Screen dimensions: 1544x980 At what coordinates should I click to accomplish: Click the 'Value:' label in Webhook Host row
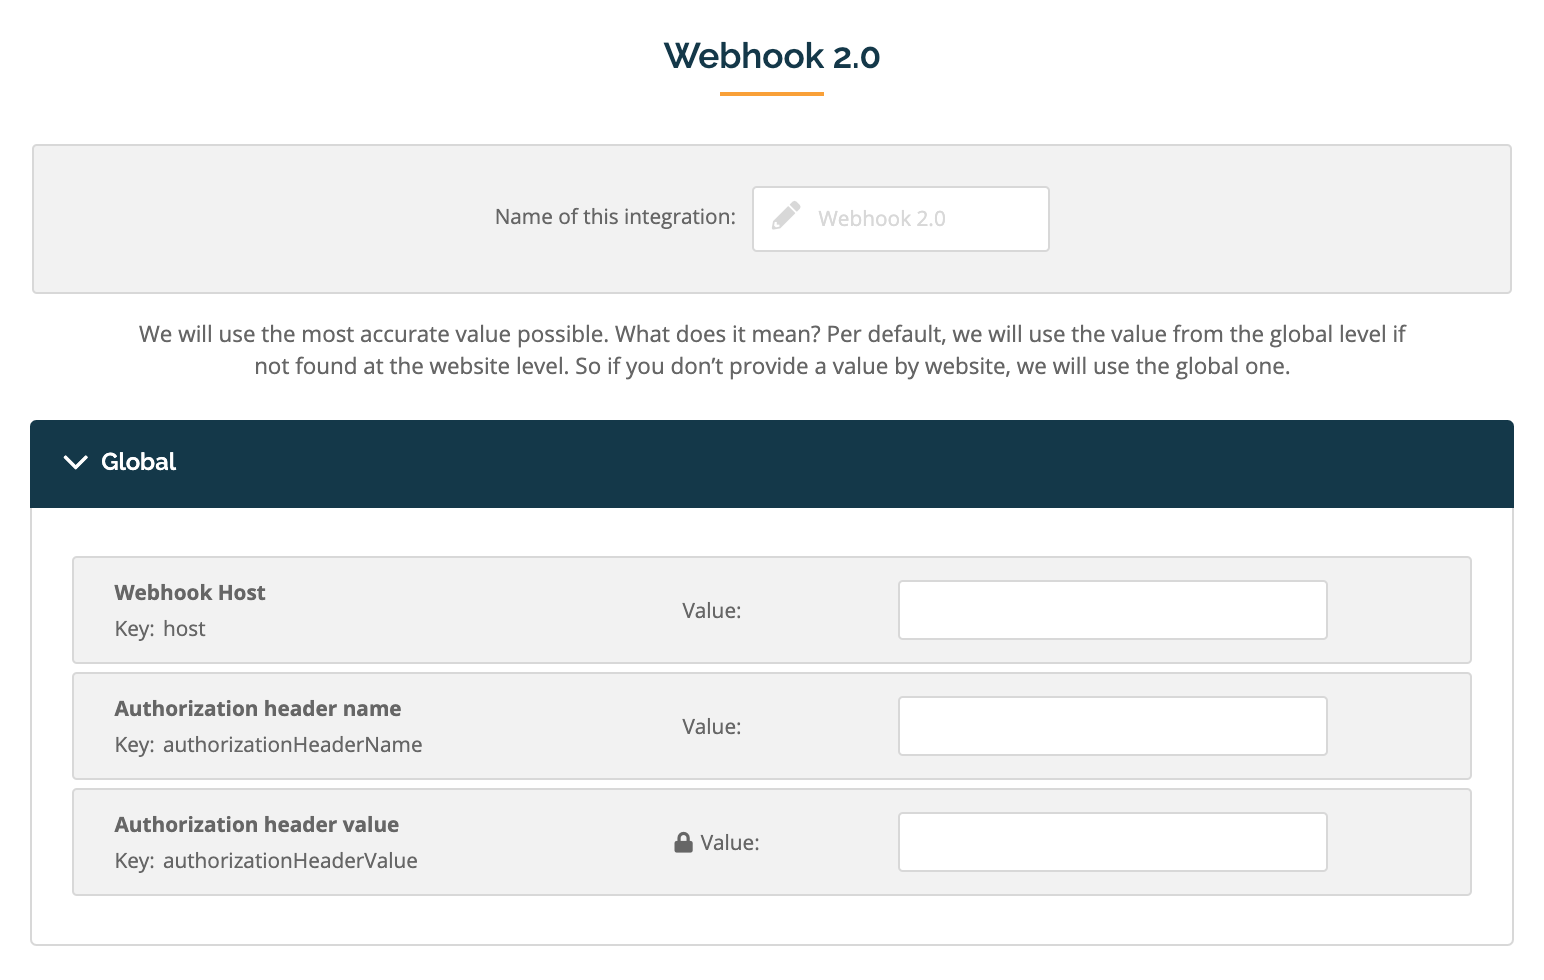712,610
